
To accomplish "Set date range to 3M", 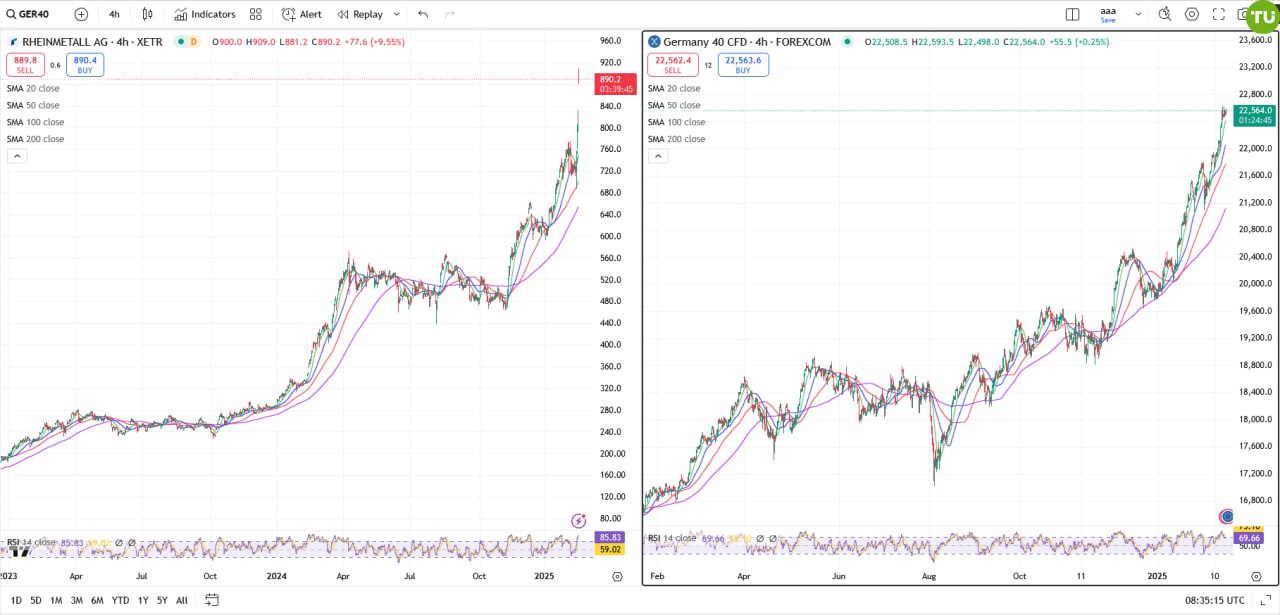I will [76, 600].
